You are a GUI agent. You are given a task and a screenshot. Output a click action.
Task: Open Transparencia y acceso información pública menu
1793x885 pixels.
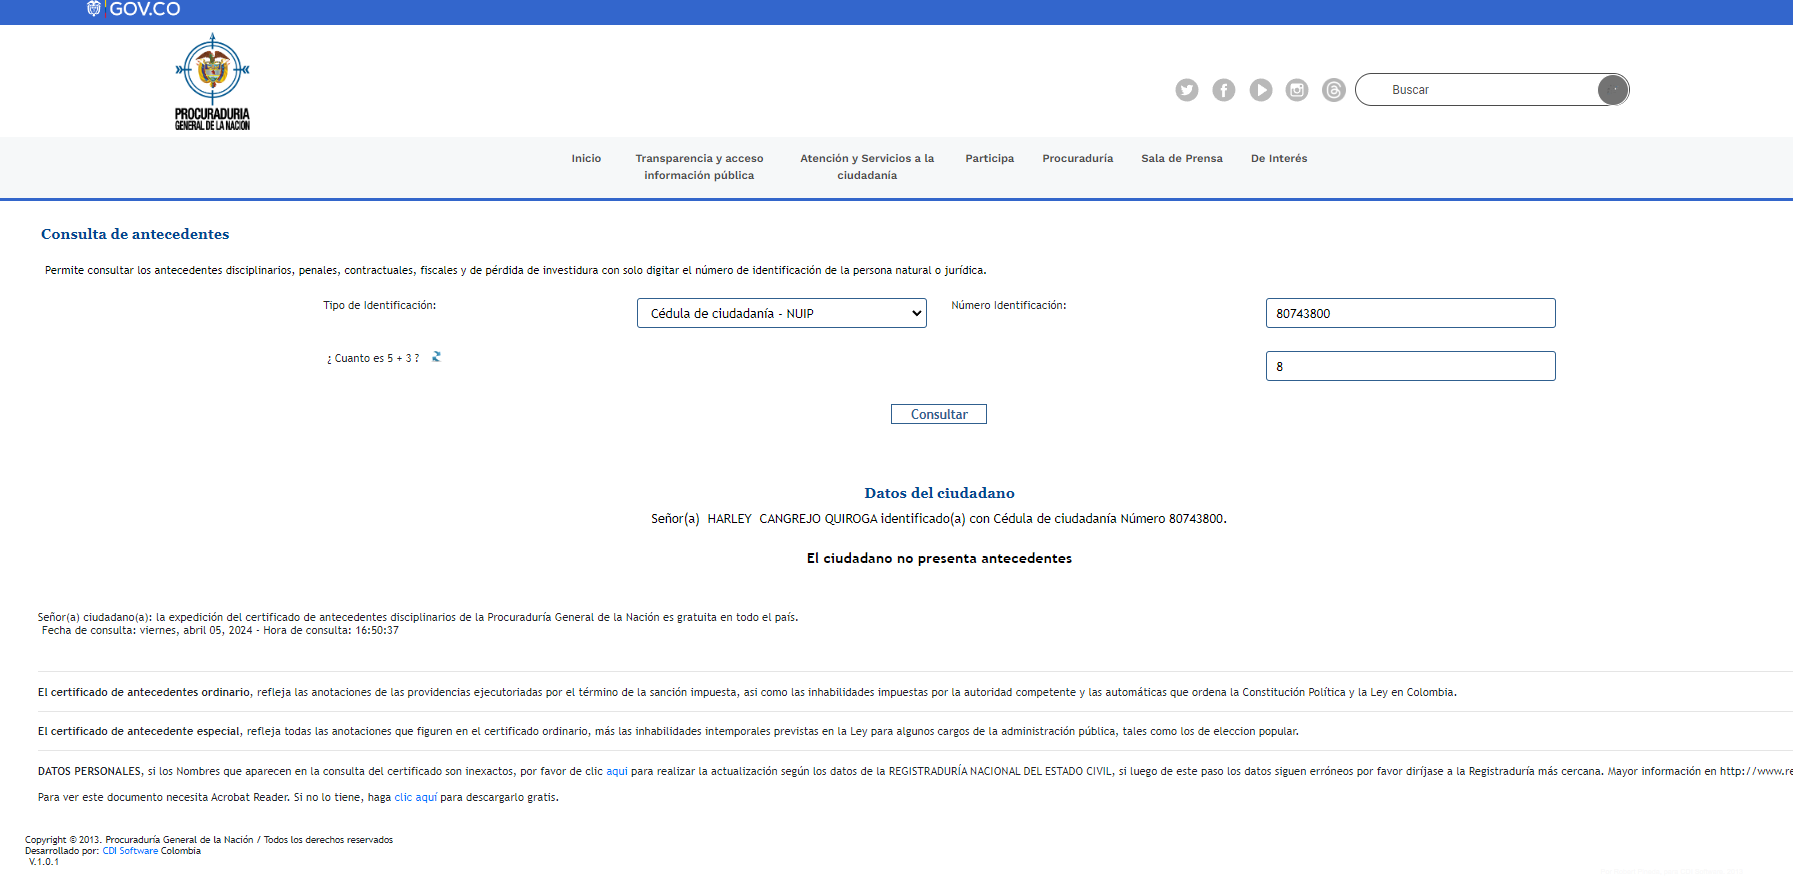699,167
